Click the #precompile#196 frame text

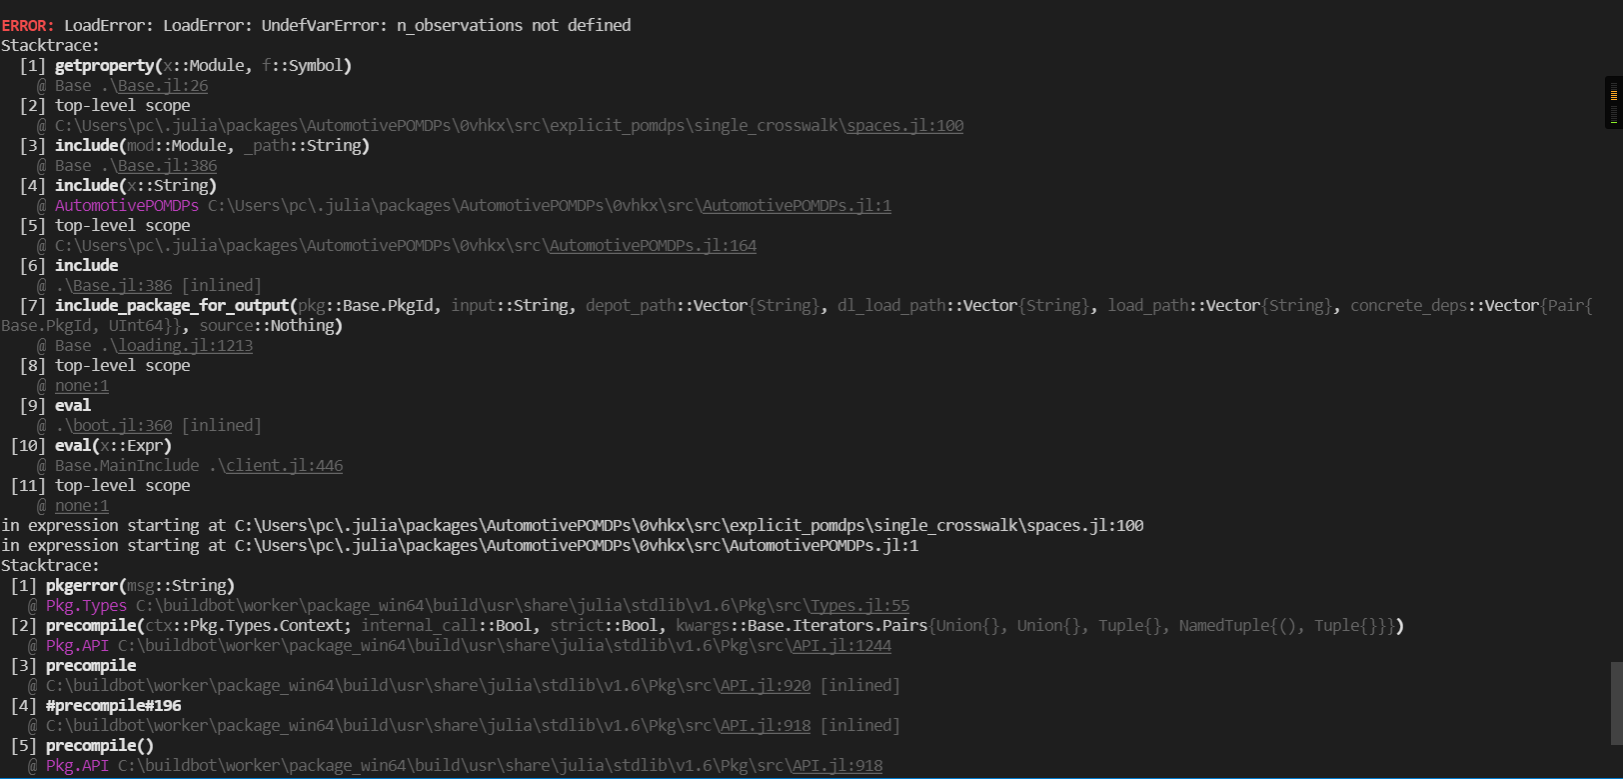pos(113,706)
